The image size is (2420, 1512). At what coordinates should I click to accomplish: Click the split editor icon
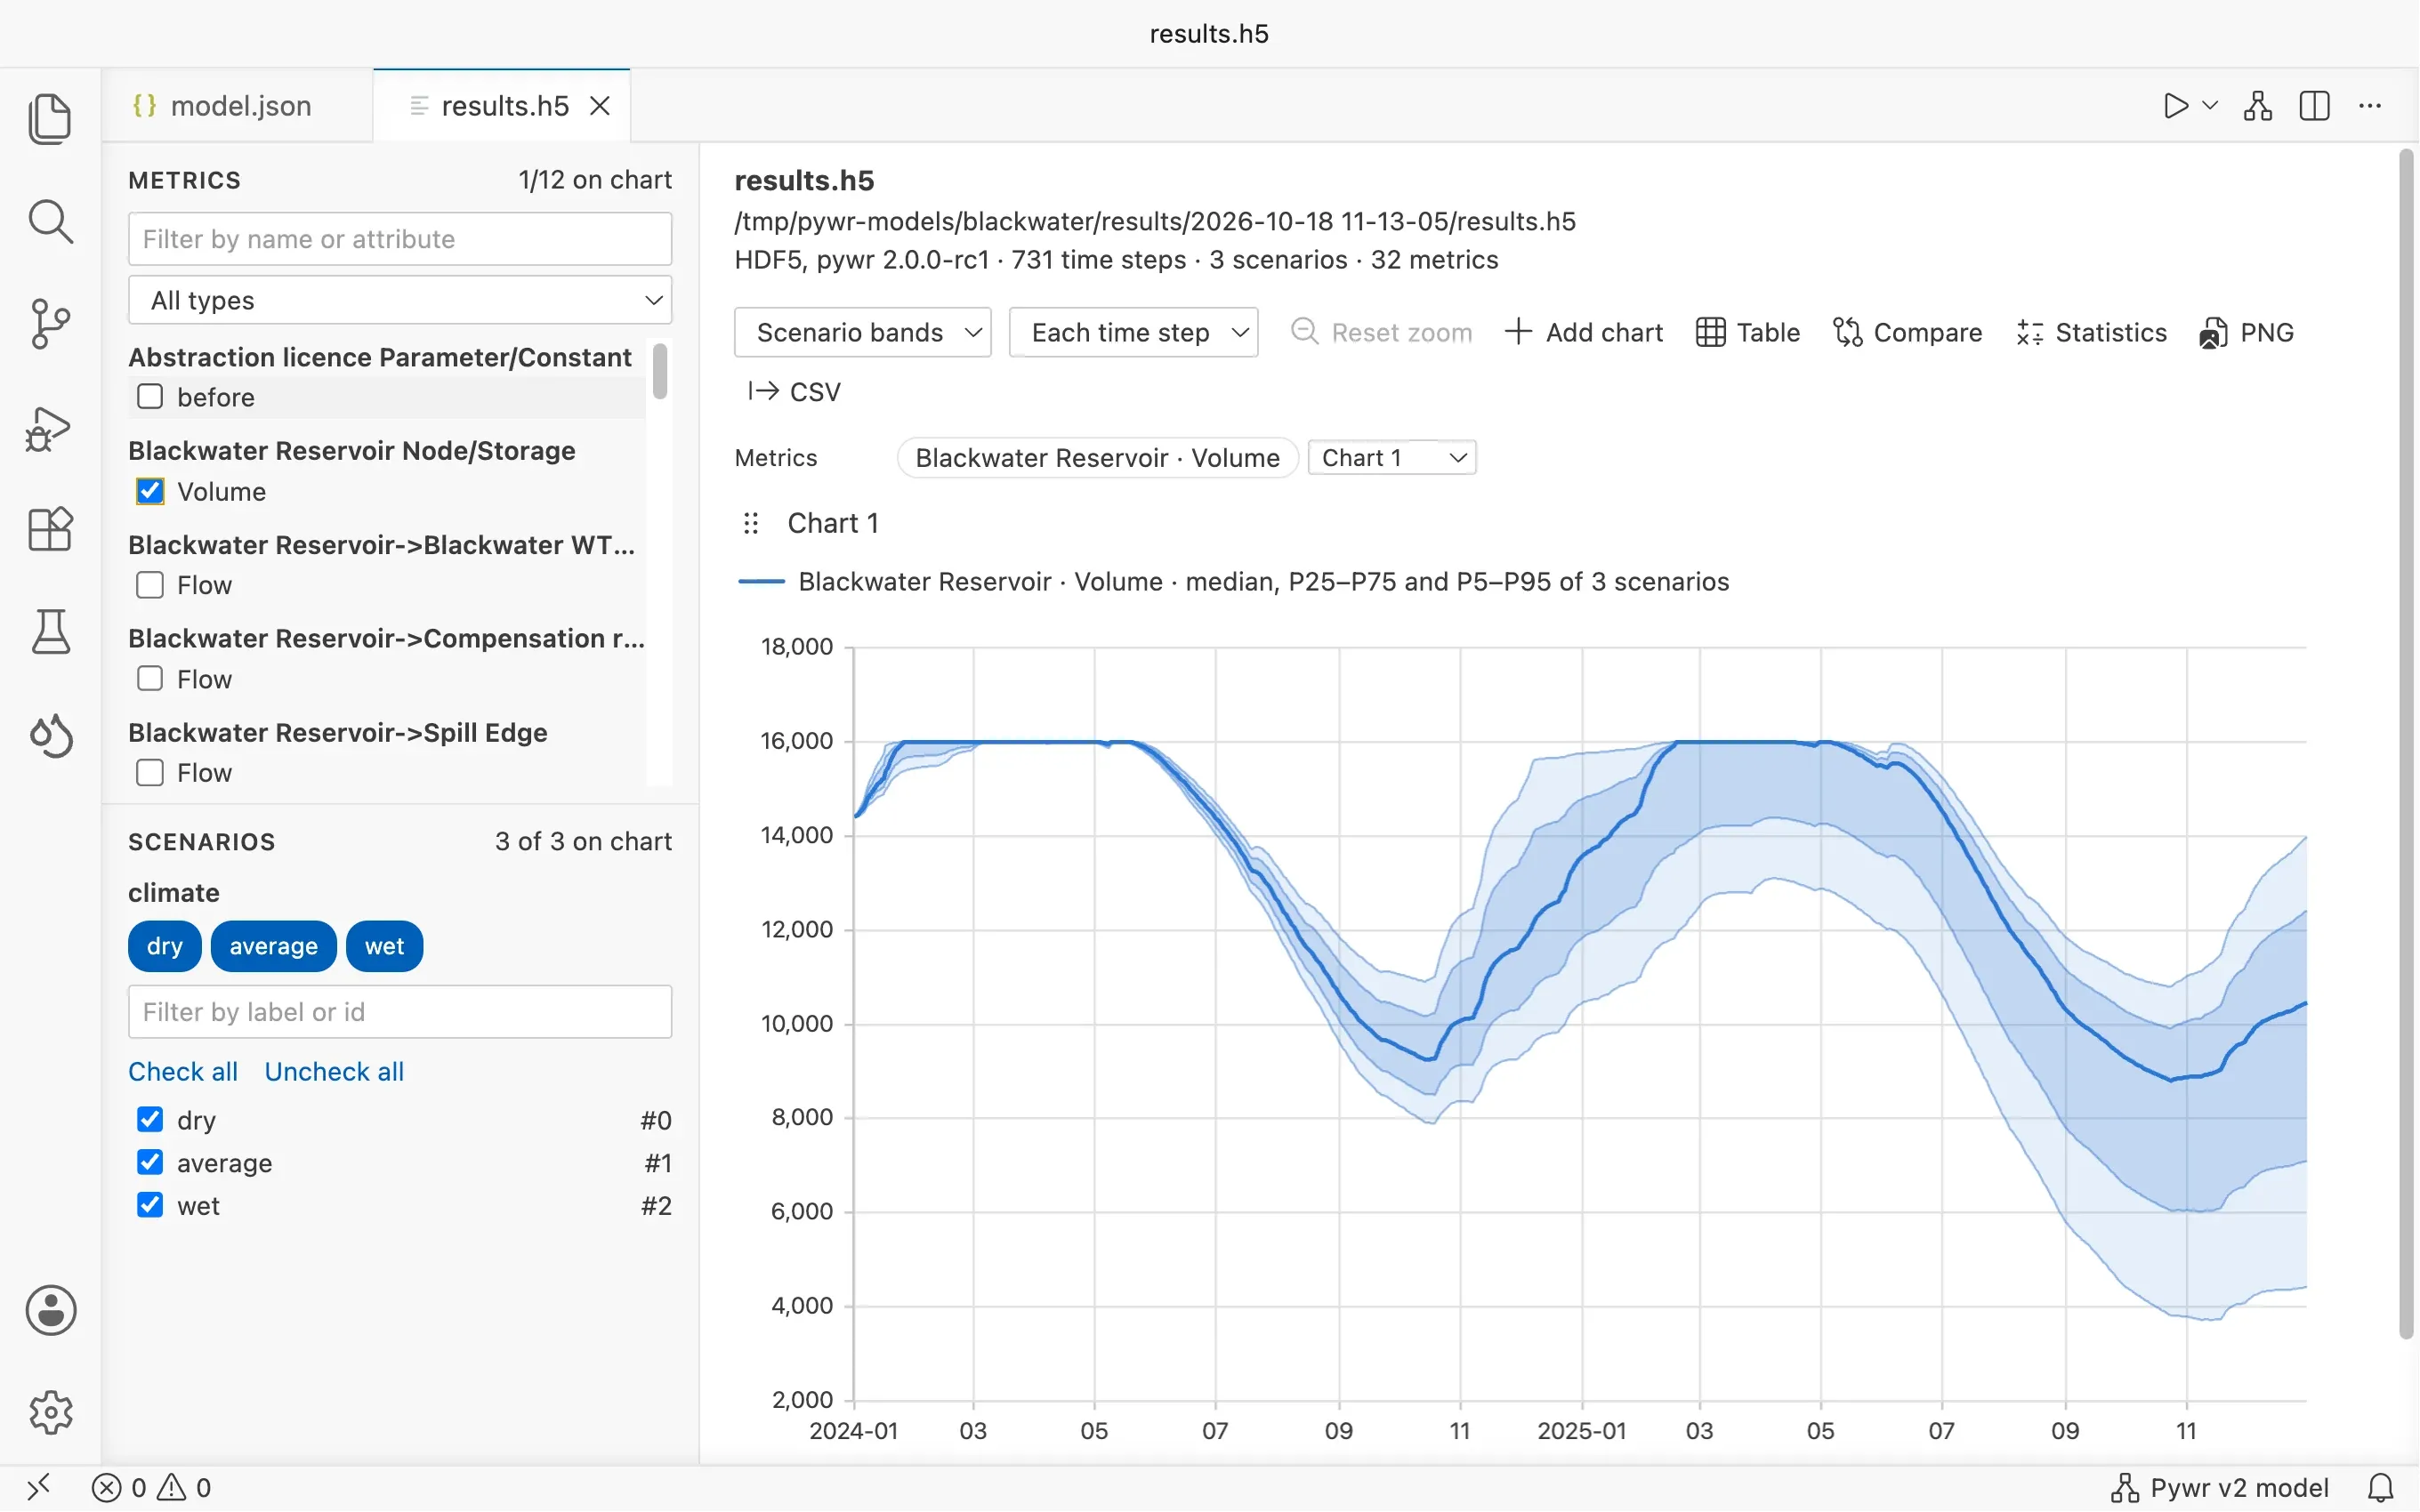click(2314, 106)
